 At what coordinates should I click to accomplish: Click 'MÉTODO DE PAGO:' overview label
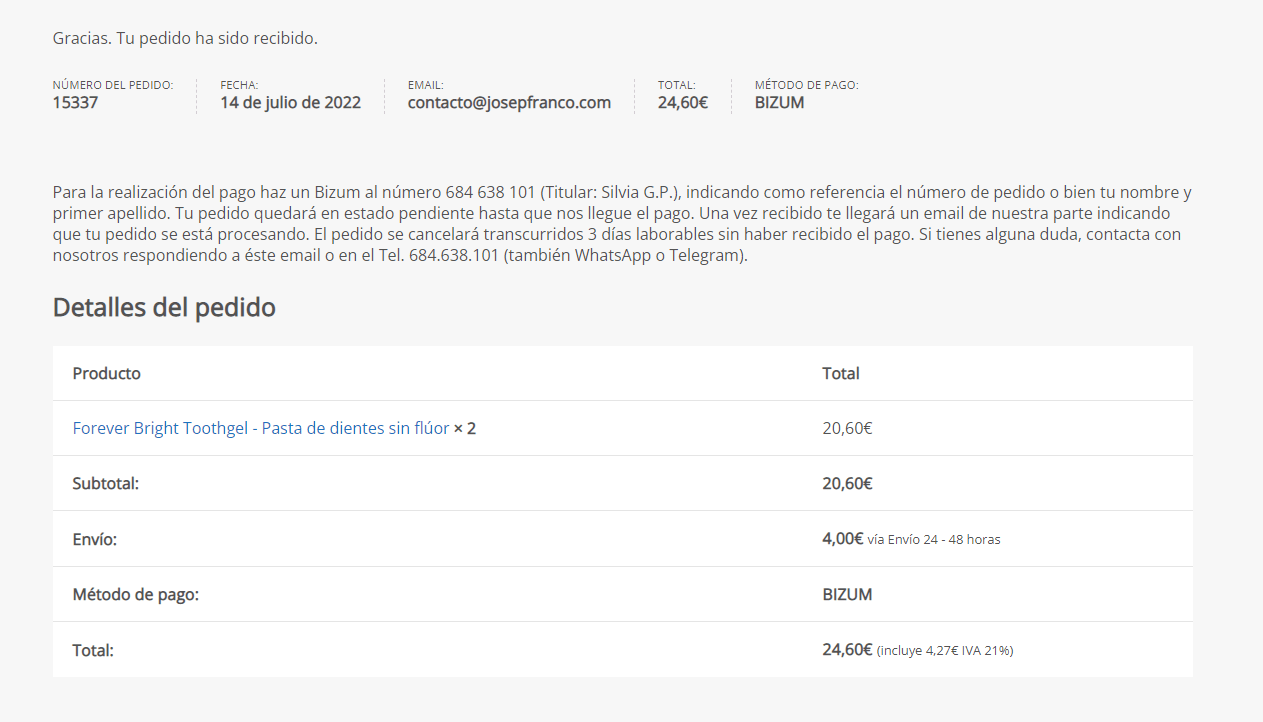[807, 85]
